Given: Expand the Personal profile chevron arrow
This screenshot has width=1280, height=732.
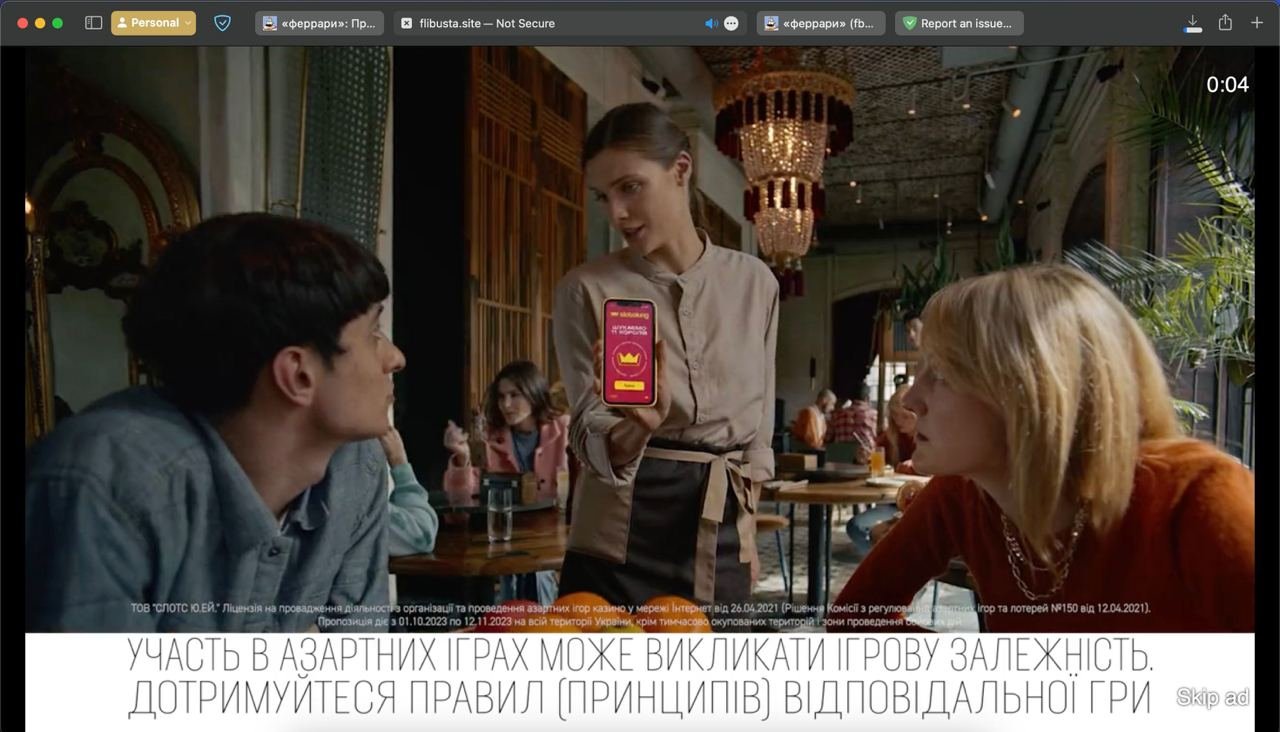Looking at the screenshot, I should click(187, 23).
